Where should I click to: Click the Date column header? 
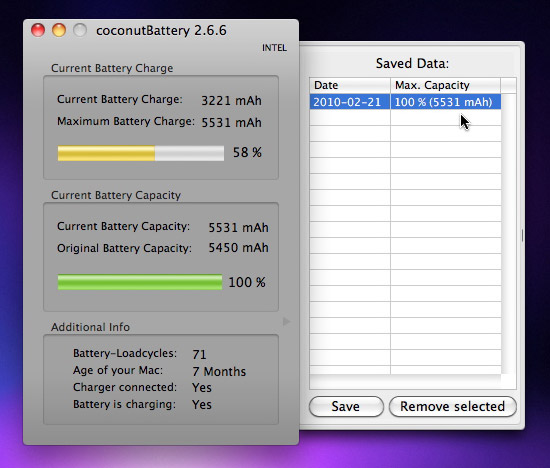(x=350, y=85)
